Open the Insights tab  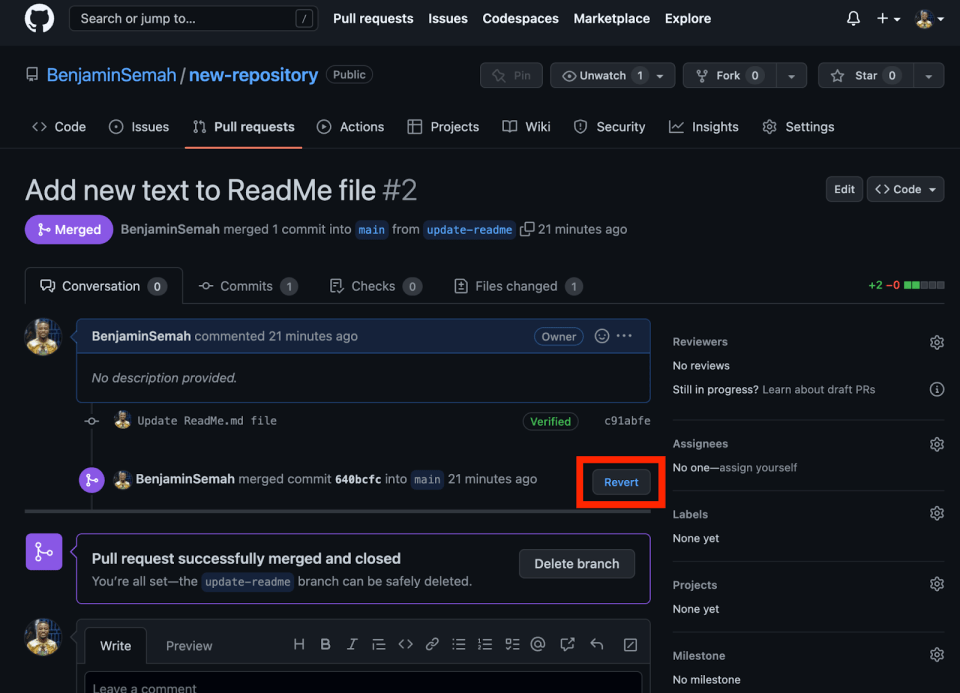(703, 127)
